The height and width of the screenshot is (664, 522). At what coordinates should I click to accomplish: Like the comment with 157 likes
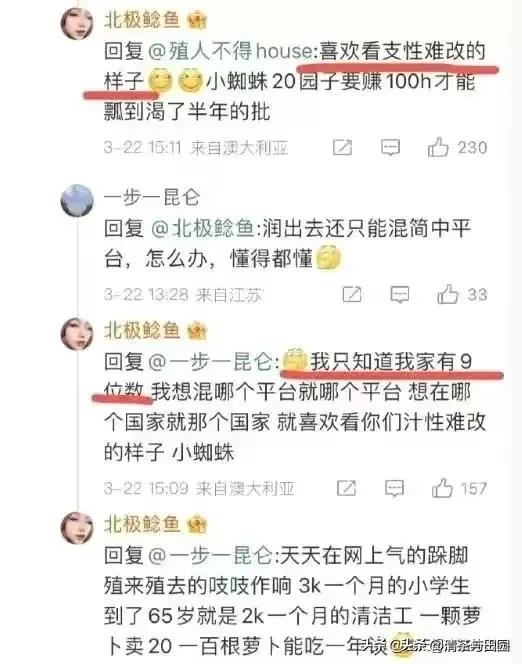(x=442, y=488)
